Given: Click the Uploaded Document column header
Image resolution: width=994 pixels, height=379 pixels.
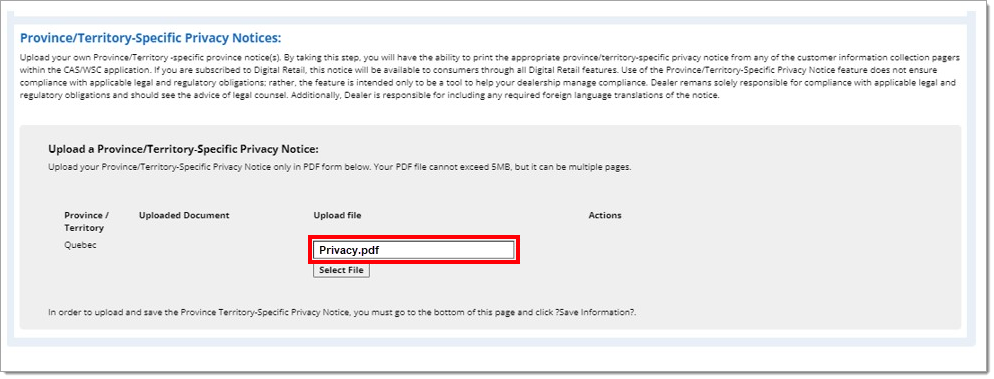Looking at the screenshot, I should point(184,215).
